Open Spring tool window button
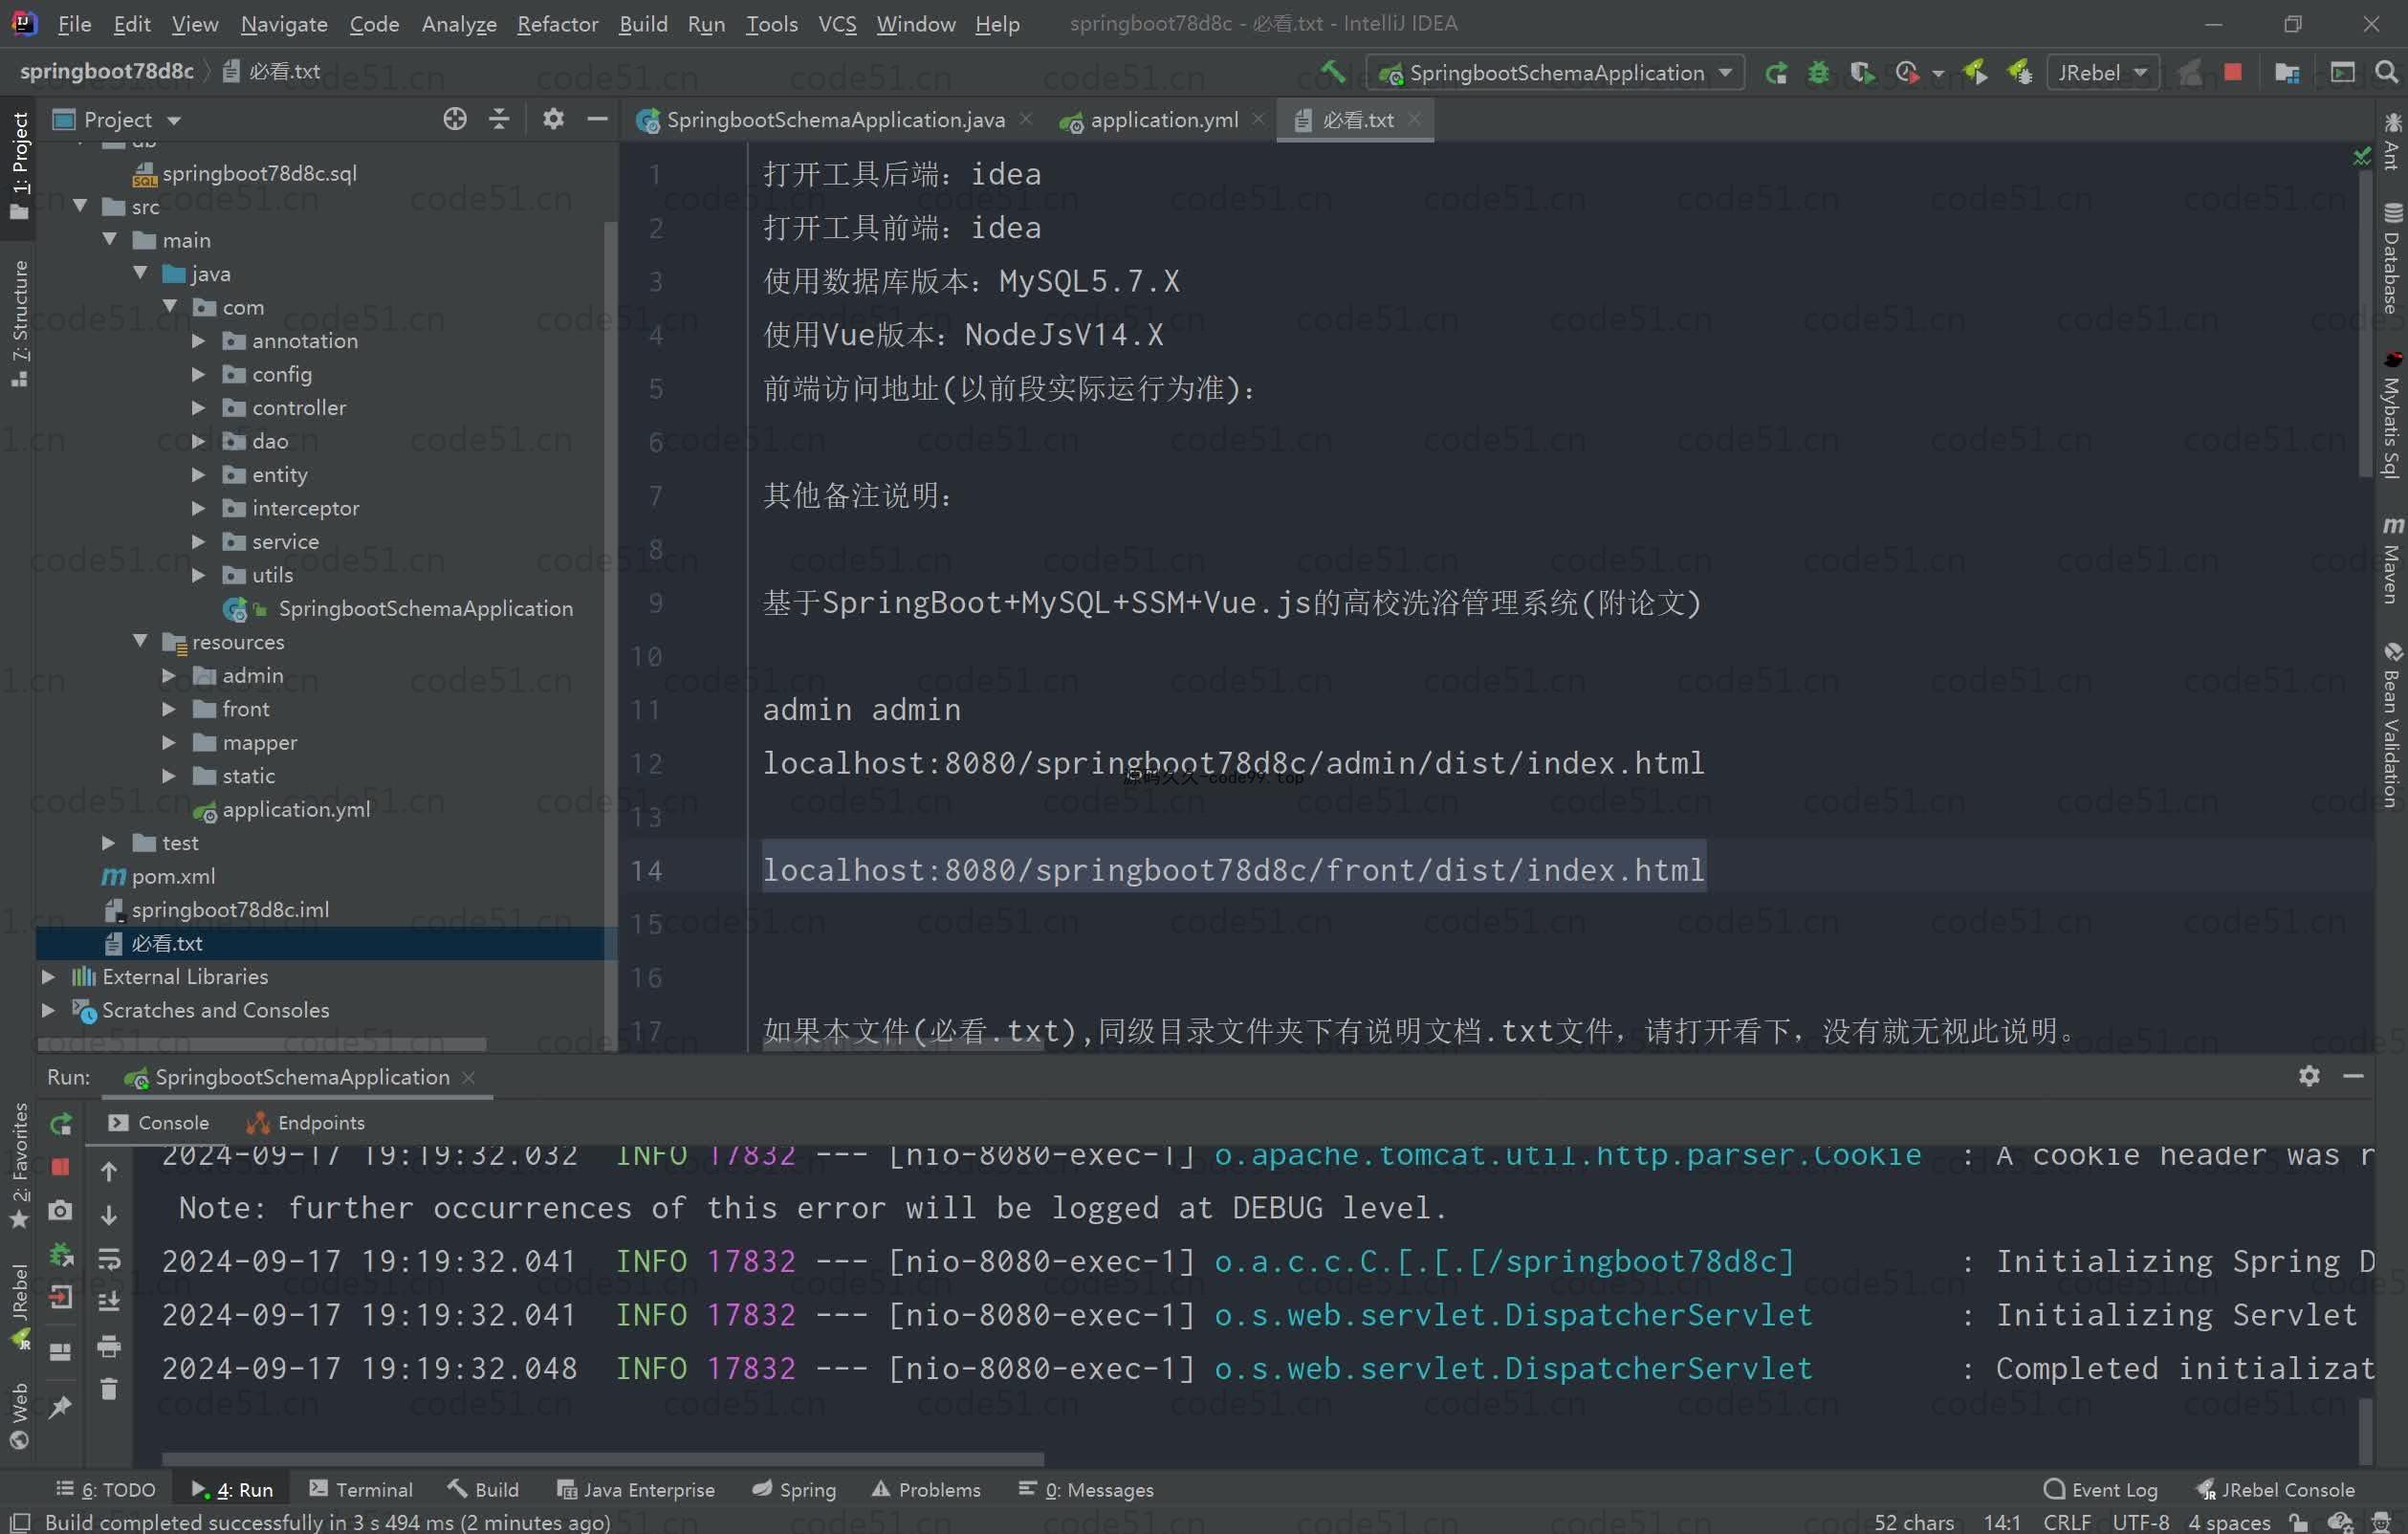The image size is (2408, 1534). [x=795, y=1489]
